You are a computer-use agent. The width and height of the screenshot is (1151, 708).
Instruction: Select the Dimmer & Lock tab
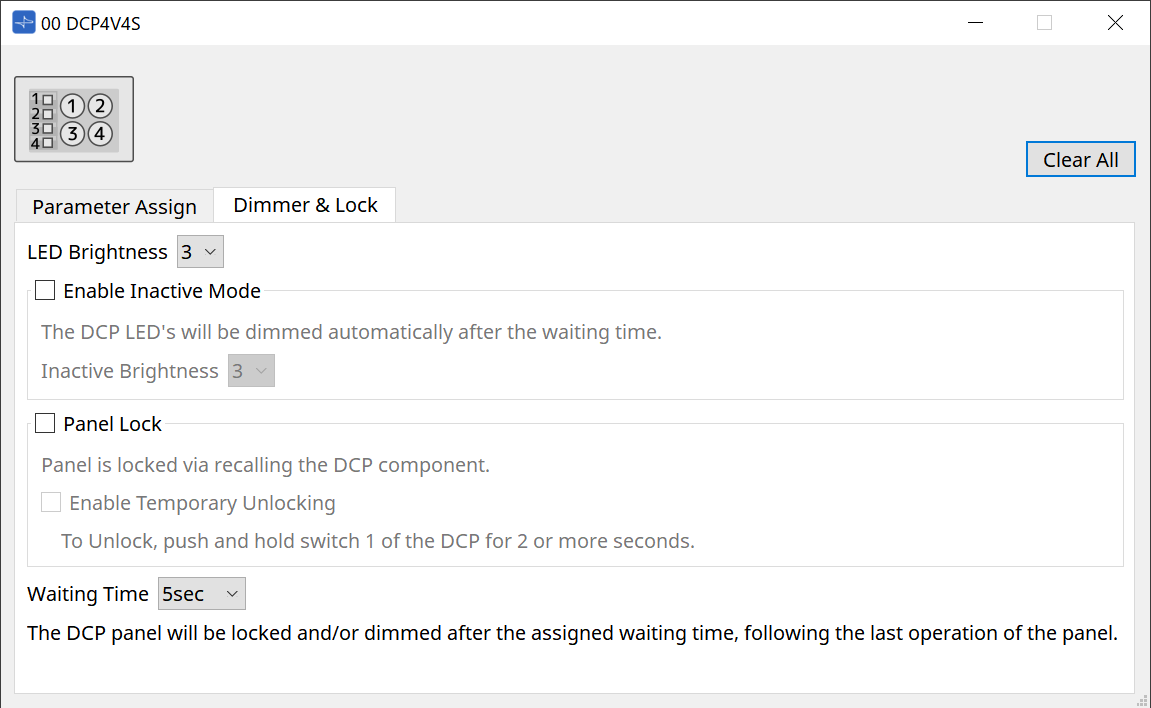[304, 204]
